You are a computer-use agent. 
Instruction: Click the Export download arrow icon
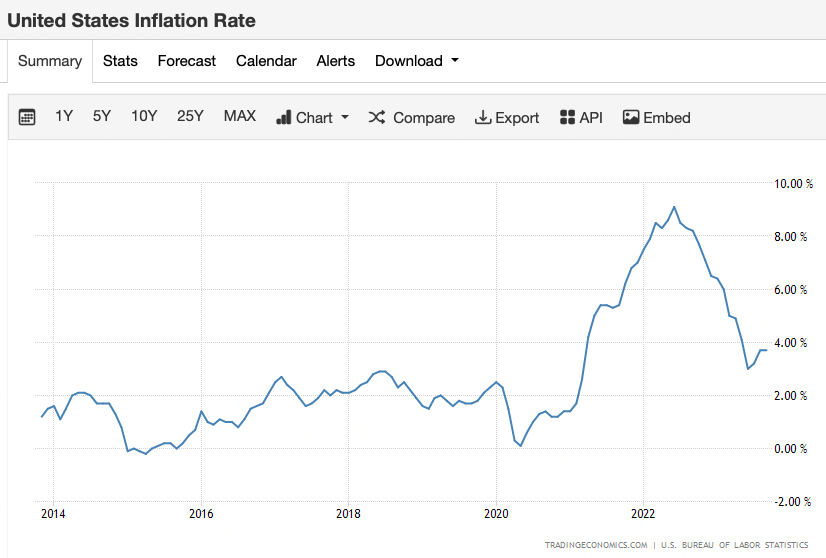point(482,117)
